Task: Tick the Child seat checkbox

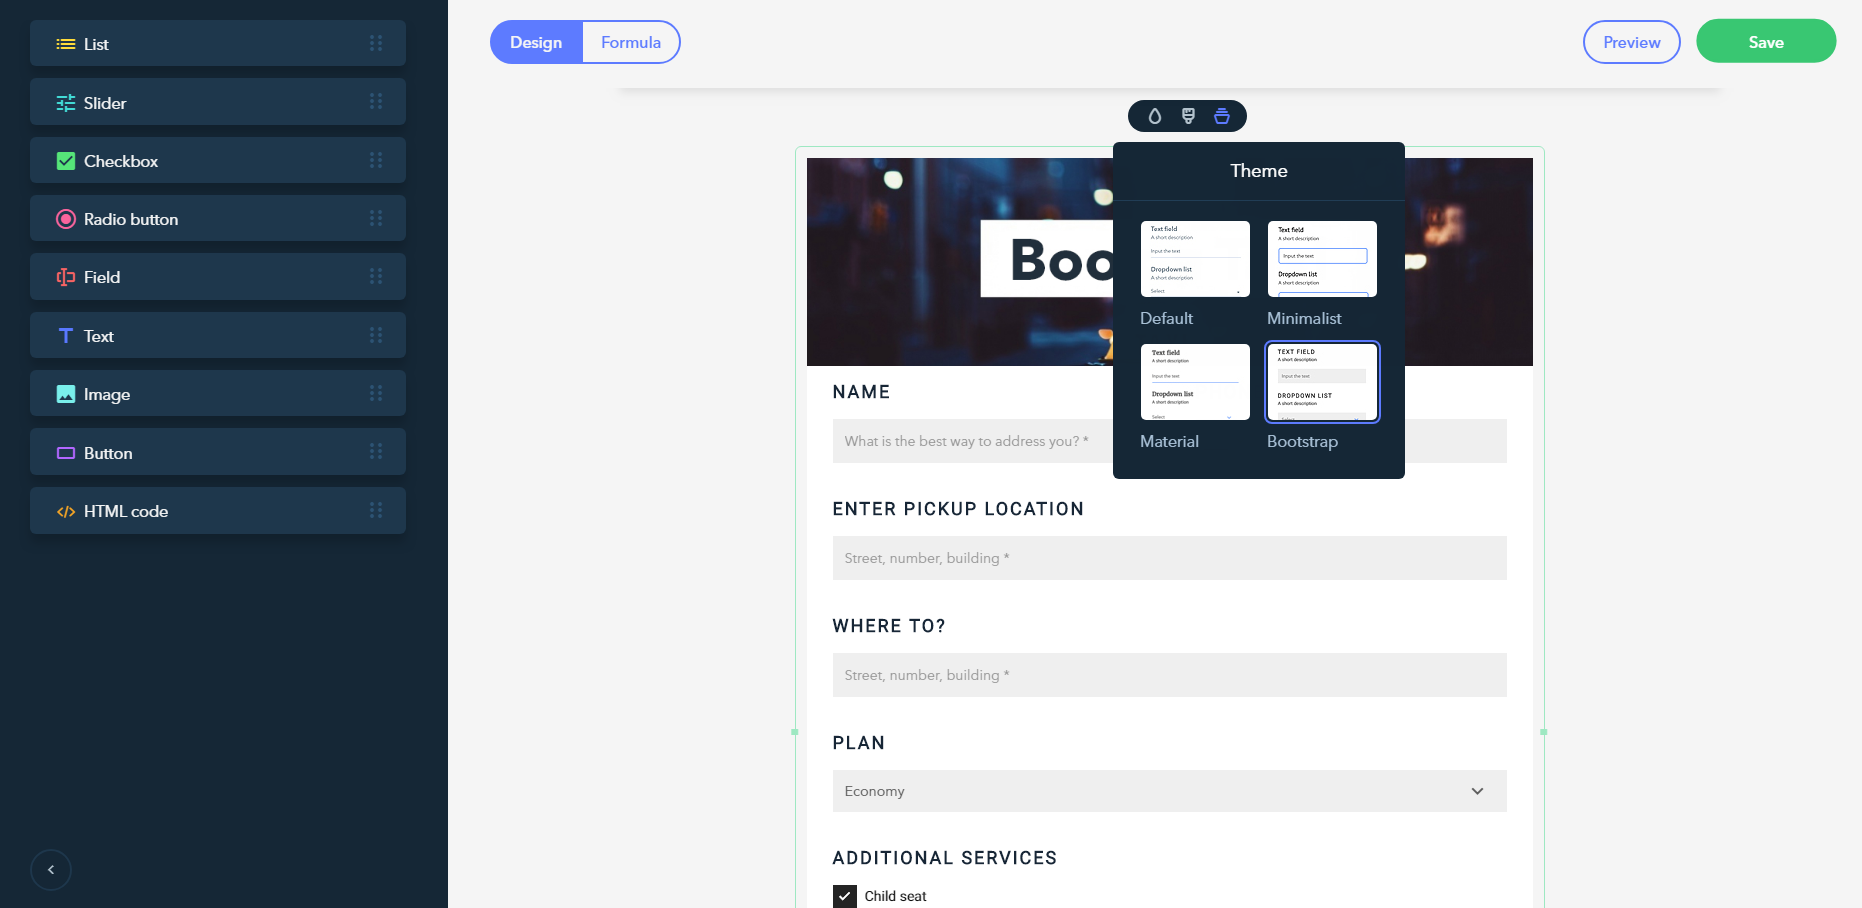Action: [x=845, y=896]
